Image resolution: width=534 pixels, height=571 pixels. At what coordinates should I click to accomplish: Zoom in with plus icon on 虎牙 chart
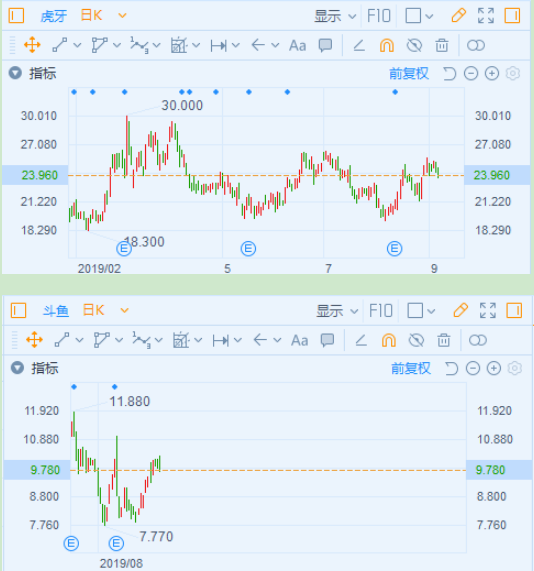click(492, 74)
